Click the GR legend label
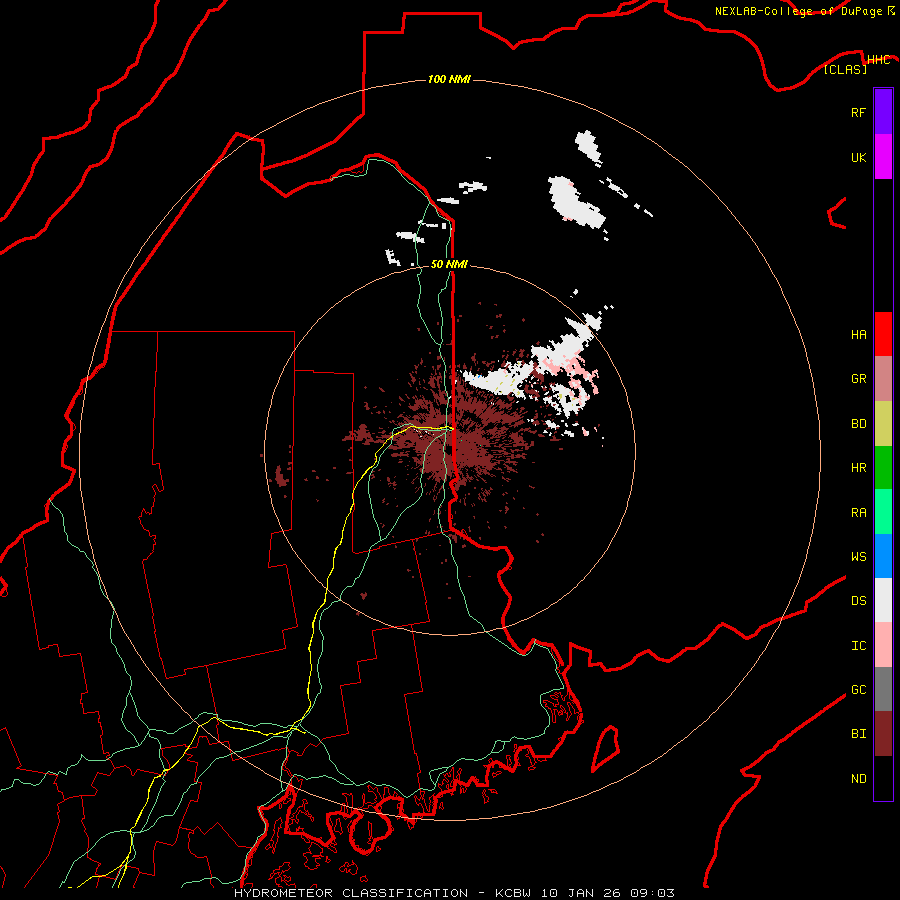Screen dimensions: 900x900 [x=858, y=379]
